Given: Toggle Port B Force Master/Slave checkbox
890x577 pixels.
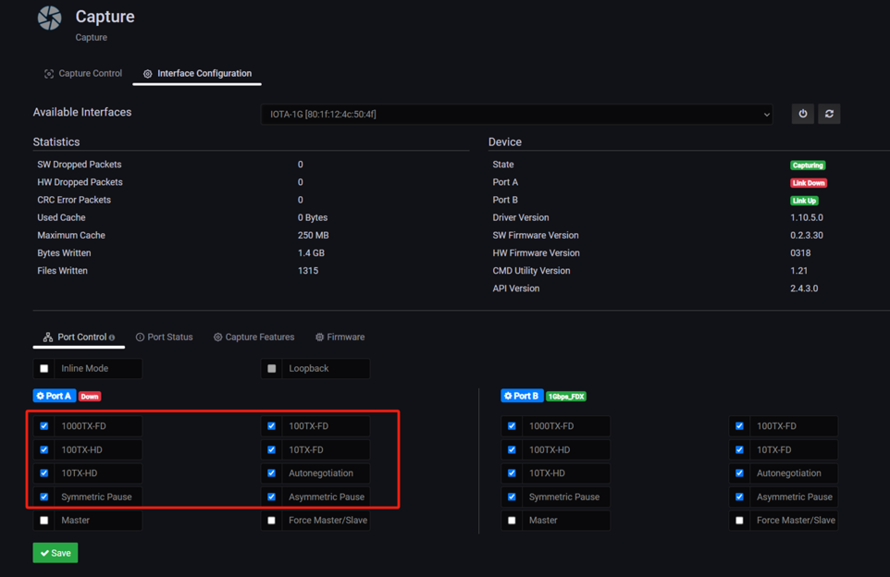Looking at the screenshot, I should click(x=740, y=520).
